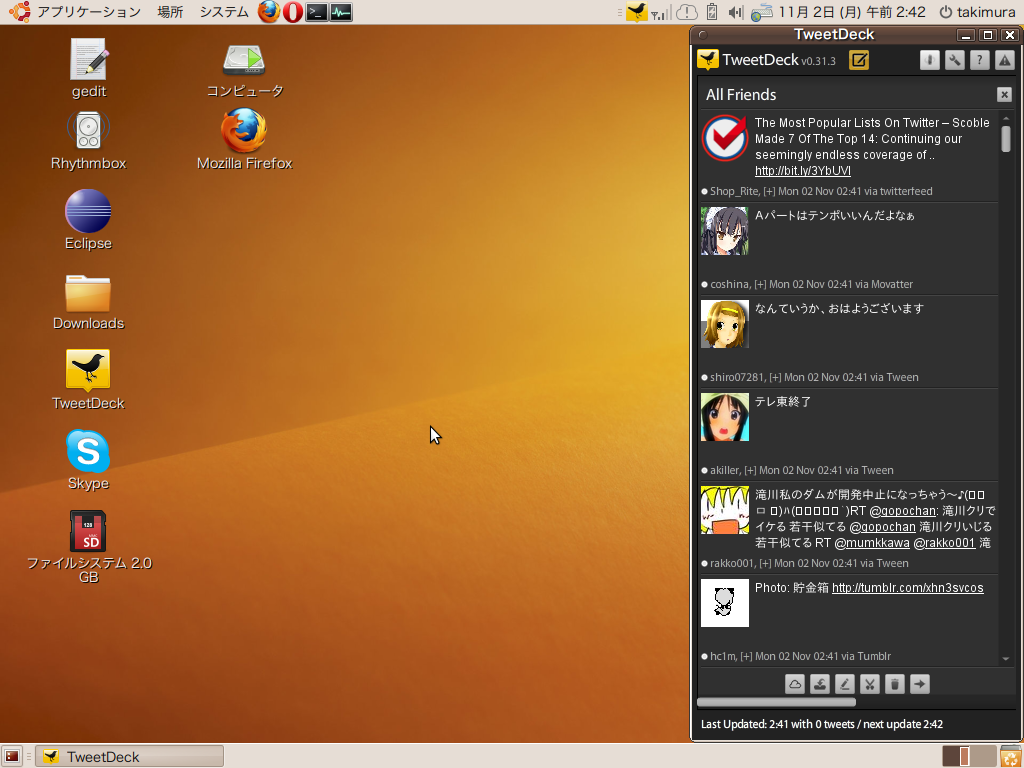Select the ファイルシステム 2.0 GB SD icon
Screen dimensions: 1024x768
(x=89, y=547)
